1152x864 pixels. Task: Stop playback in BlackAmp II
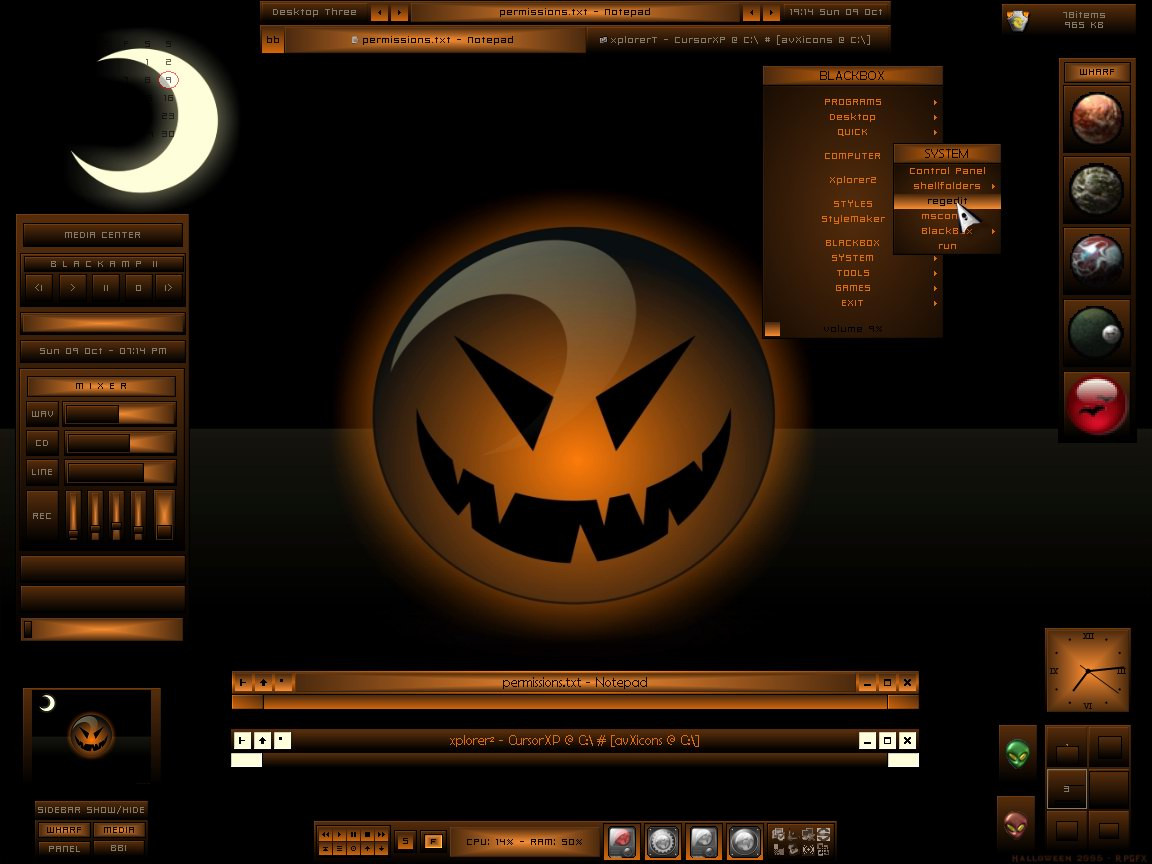(x=138, y=287)
